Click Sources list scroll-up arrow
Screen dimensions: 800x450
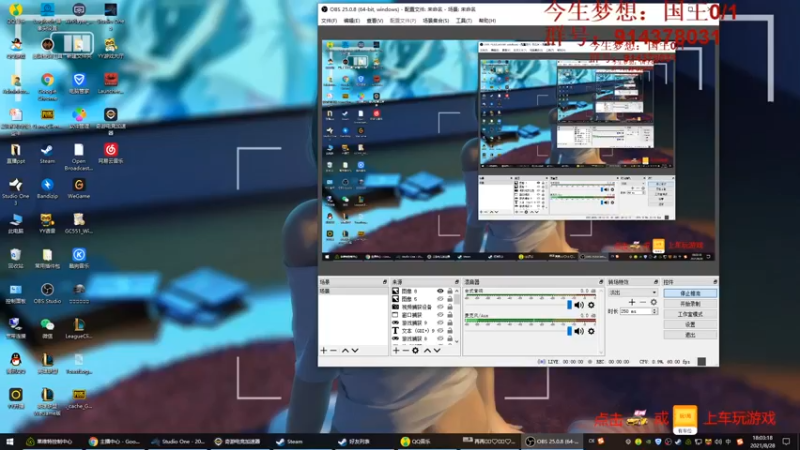[457, 290]
